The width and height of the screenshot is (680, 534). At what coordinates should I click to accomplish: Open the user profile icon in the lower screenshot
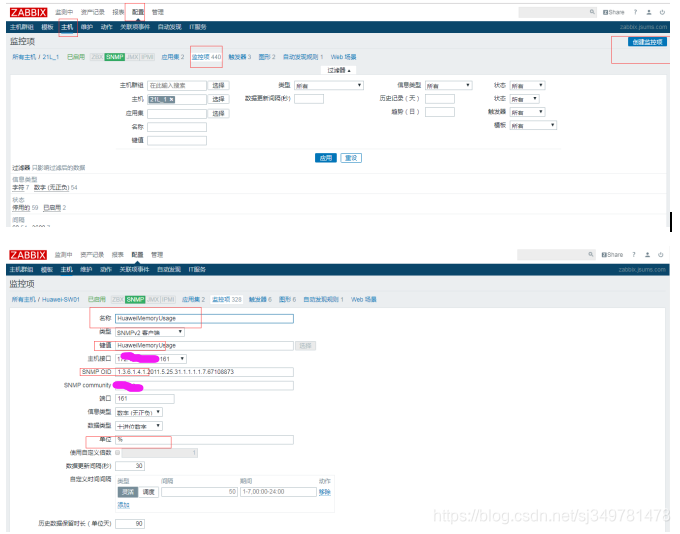click(x=647, y=255)
